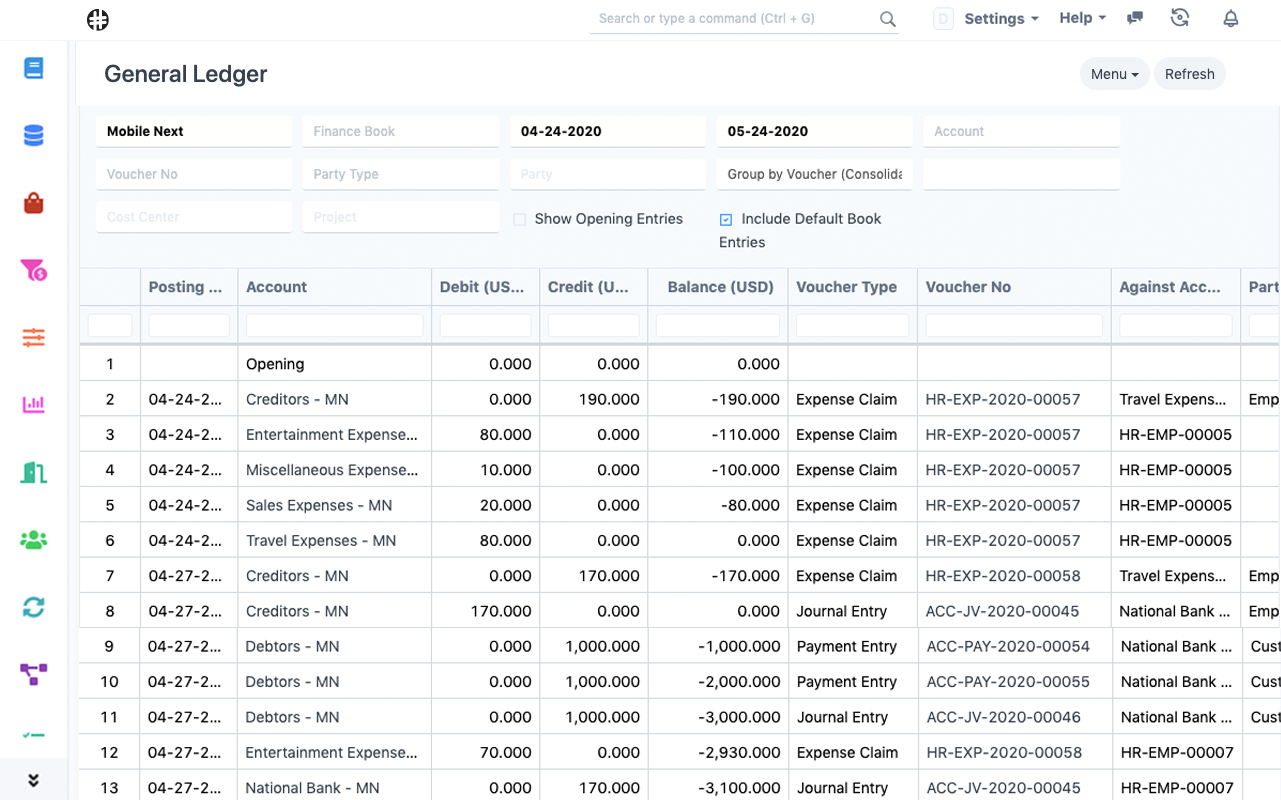
Task: Open the red shopping bag sidebar icon
Action: pyautogui.click(x=34, y=203)
